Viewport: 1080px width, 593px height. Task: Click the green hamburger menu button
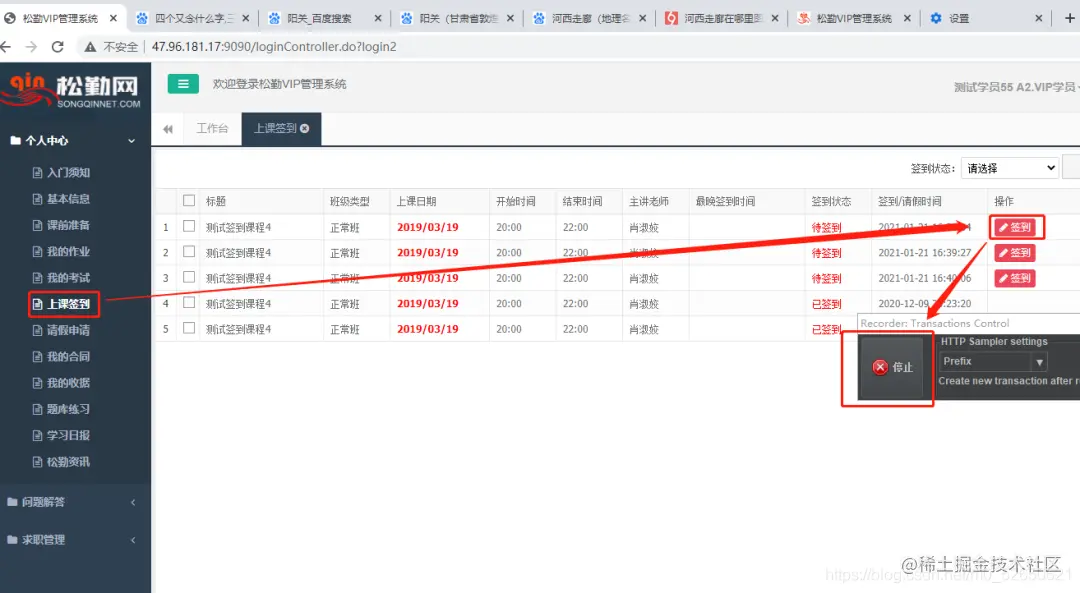183,84
